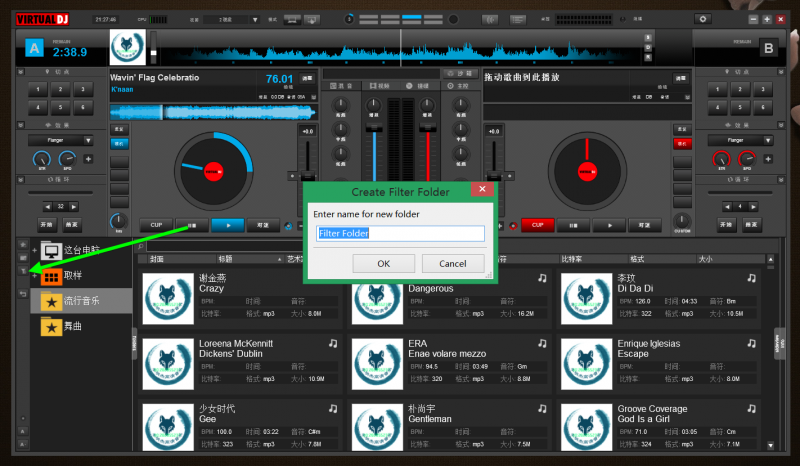800x466 pixels.
Task: Click the plus effect button on deck A
Action: click(x=88, y=159)
